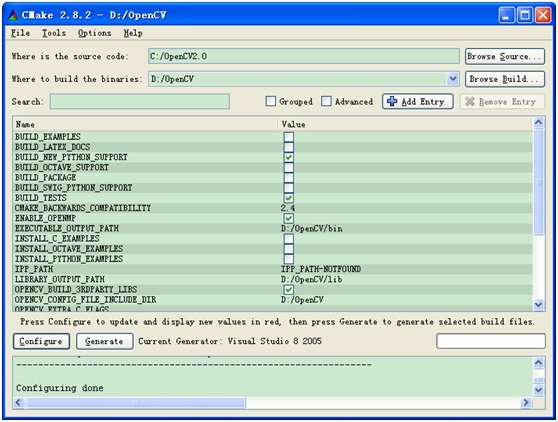Viewport: 558px width, 422px height.
Task: Select BUILD_PACKAGE entry name
Action: coord(45,178)
